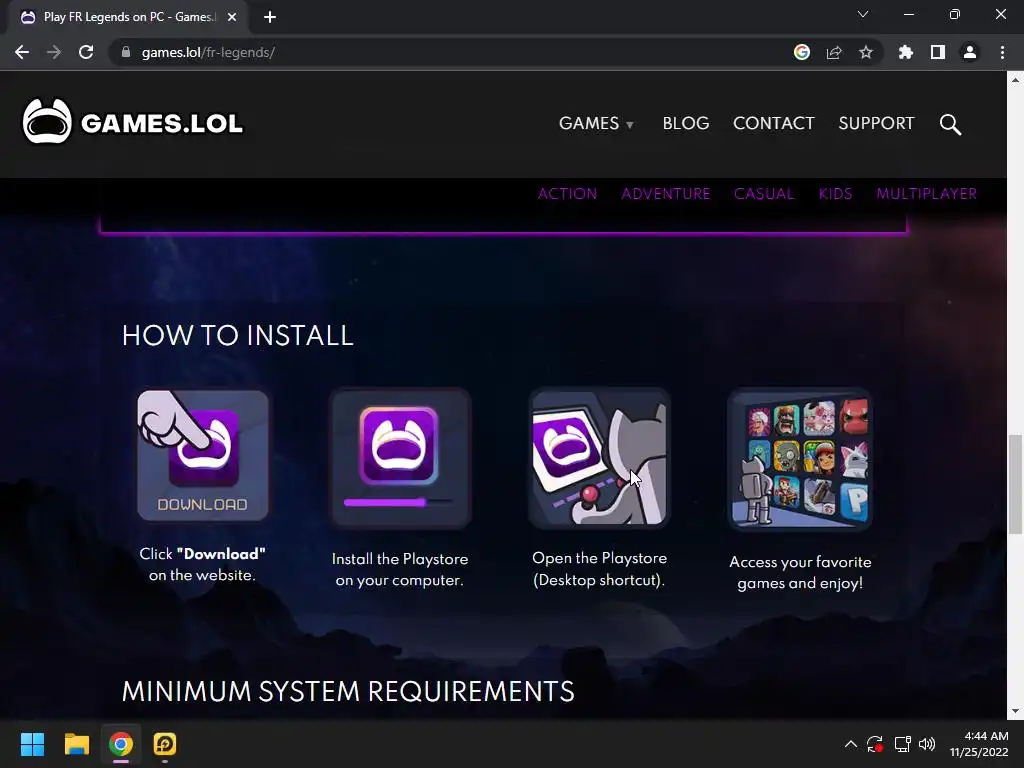The width and height of the screenshot is (1024, 768).
Task: Open the Extensions puzzle icon
Action: 906,52
